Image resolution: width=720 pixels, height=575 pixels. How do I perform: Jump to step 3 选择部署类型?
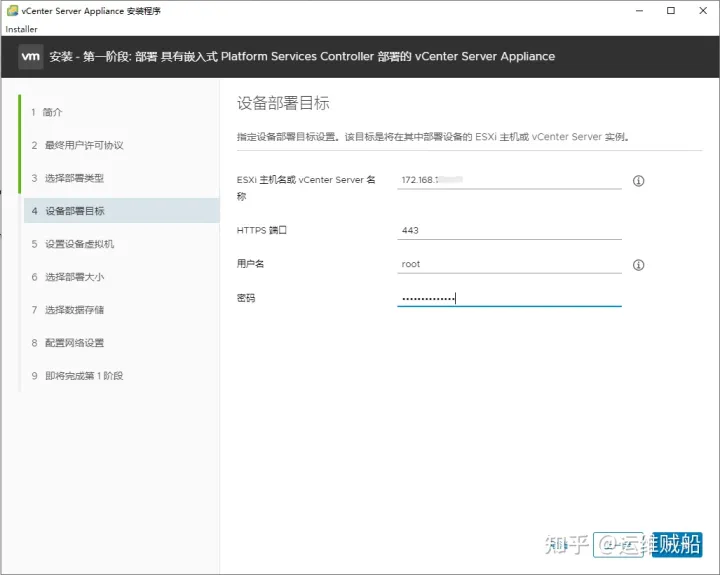pos(73,178)
